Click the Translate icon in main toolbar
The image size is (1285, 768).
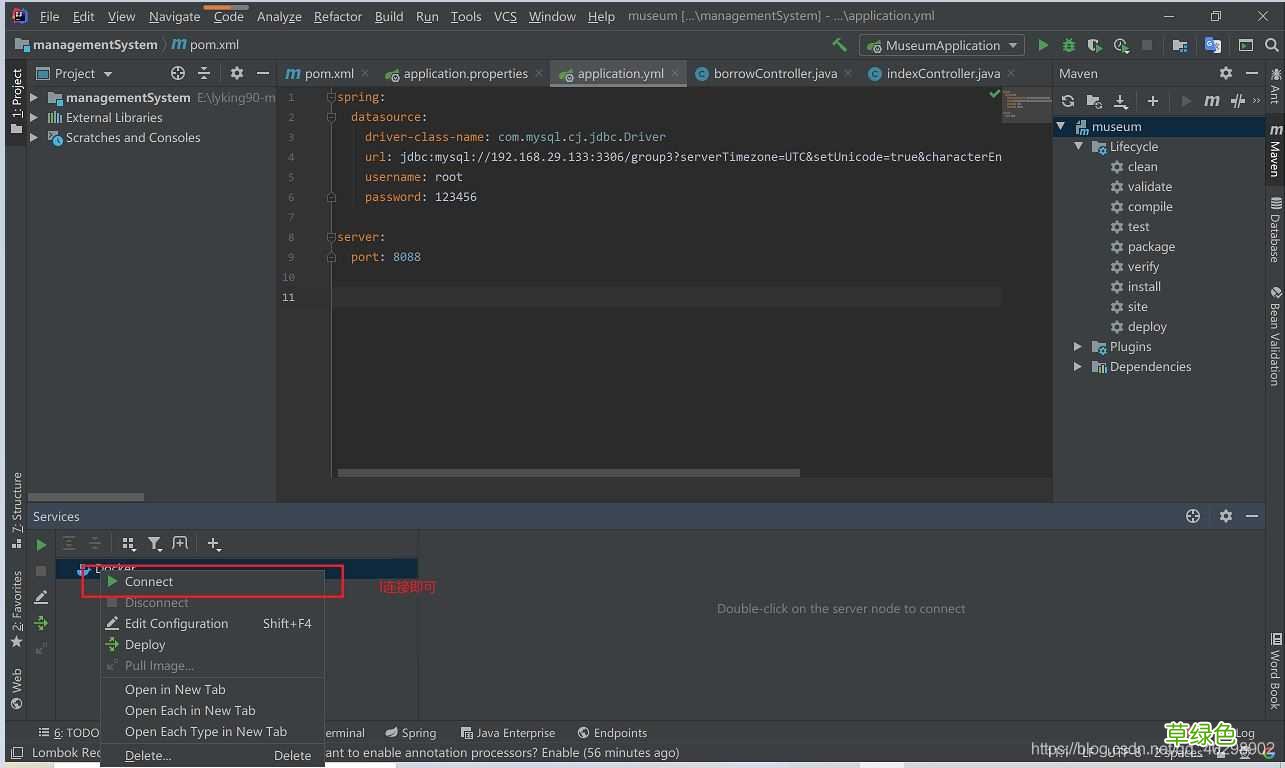(1213, 45)
